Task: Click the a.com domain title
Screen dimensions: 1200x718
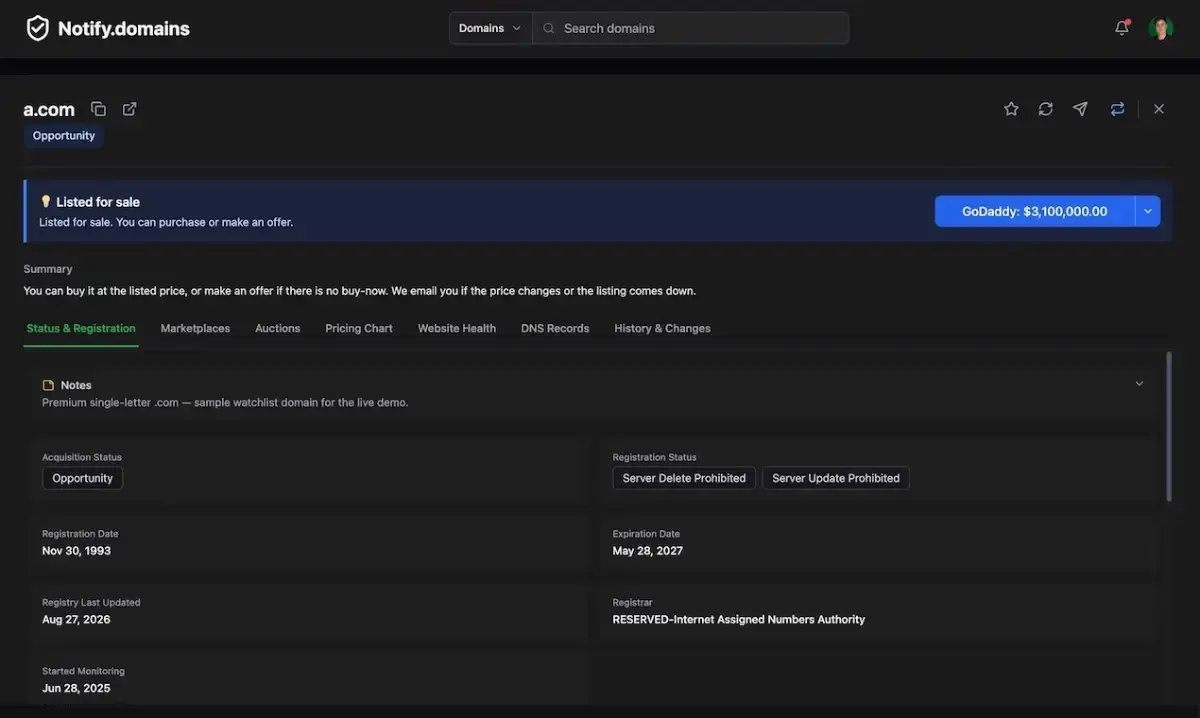Action: [x=49, y=110]
